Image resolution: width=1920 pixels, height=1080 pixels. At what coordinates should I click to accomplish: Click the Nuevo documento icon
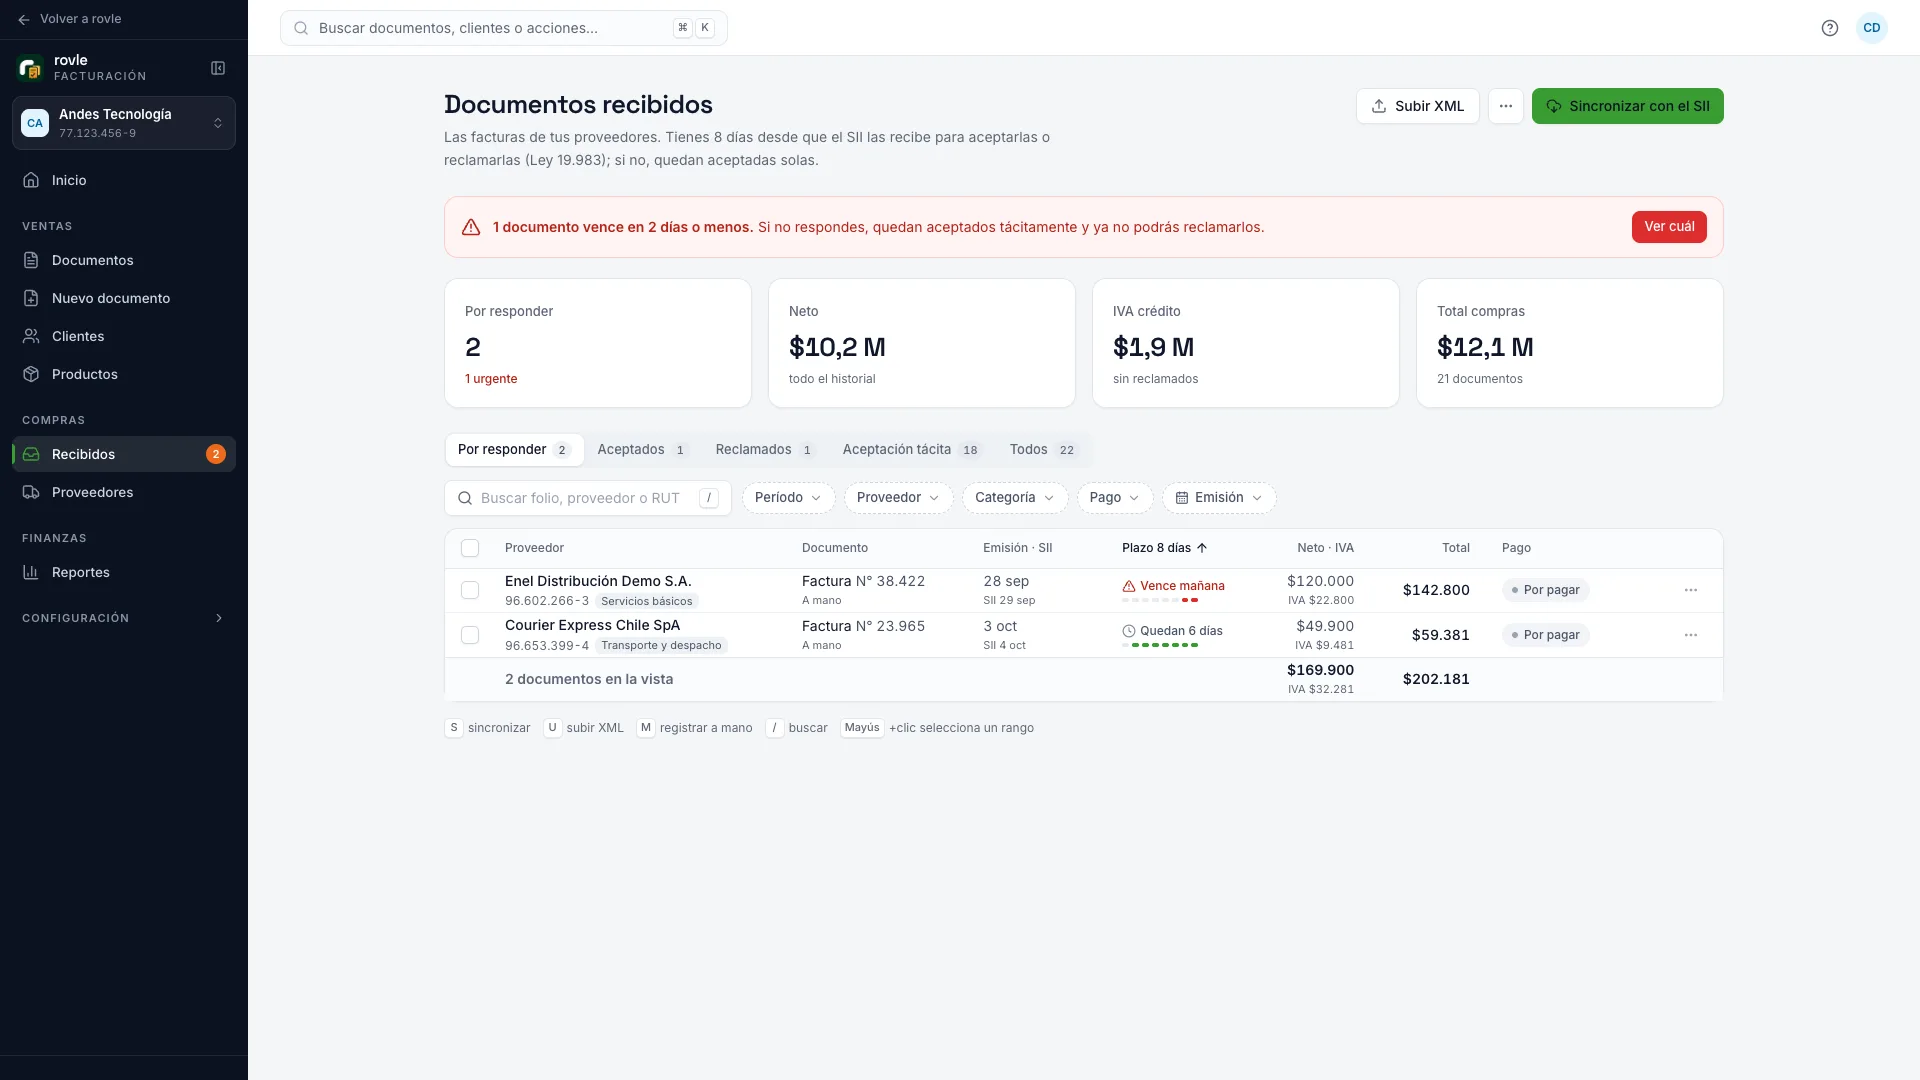31,298
